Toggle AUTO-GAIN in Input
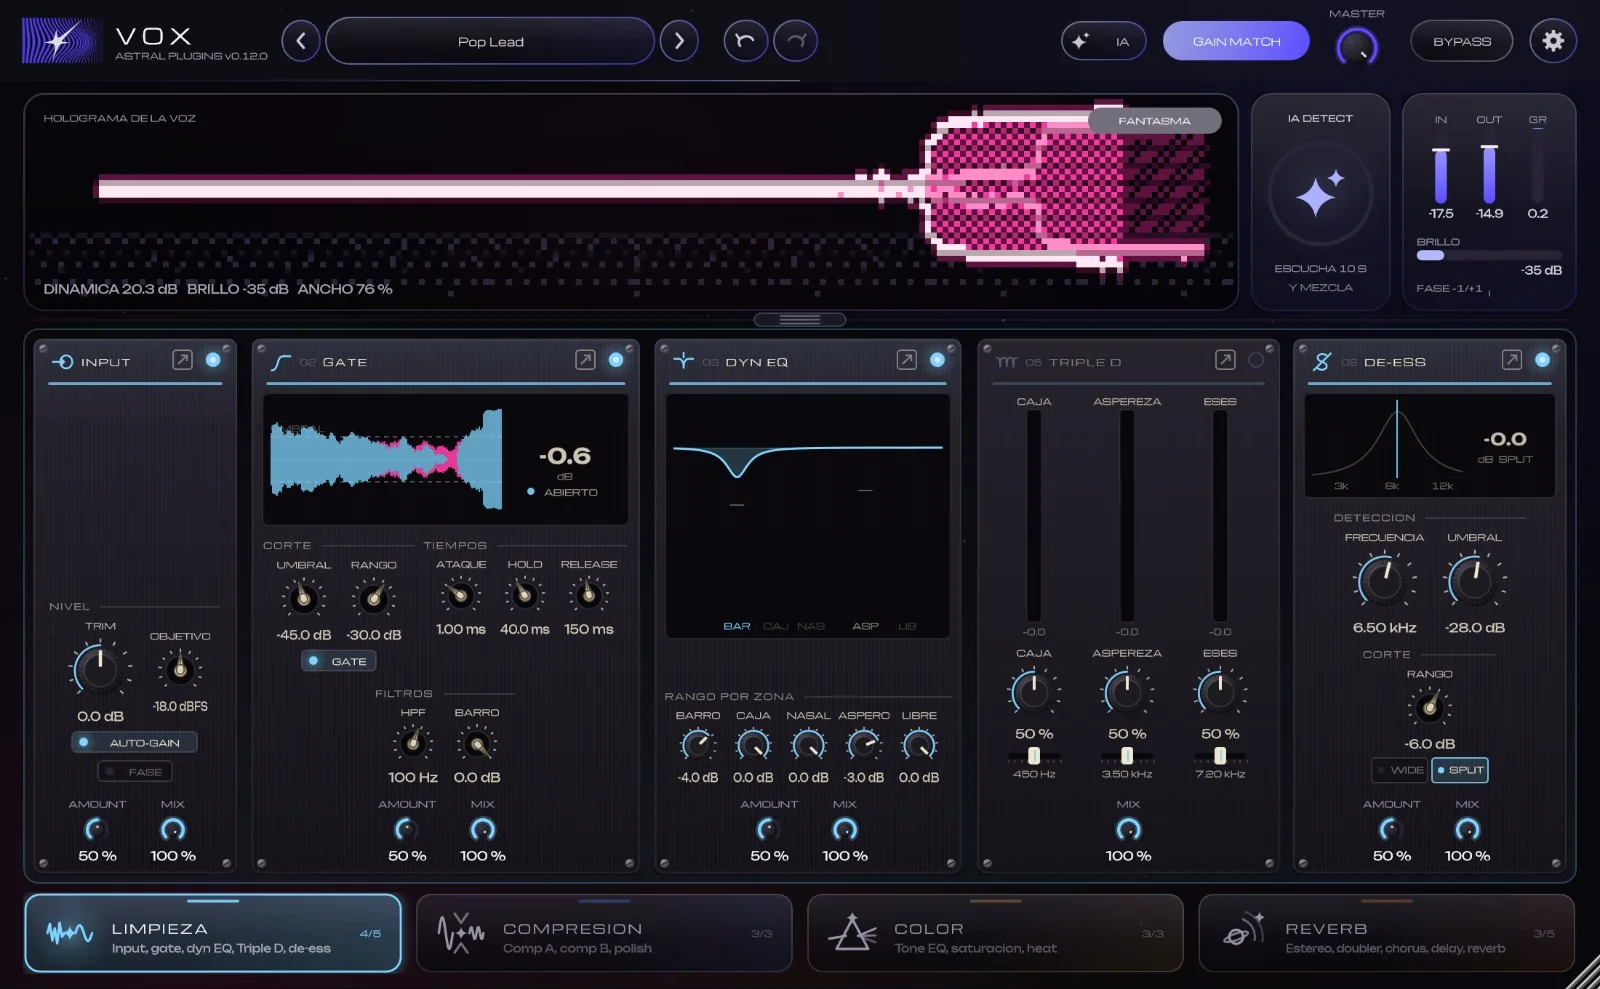 click(x=134, y=743)
